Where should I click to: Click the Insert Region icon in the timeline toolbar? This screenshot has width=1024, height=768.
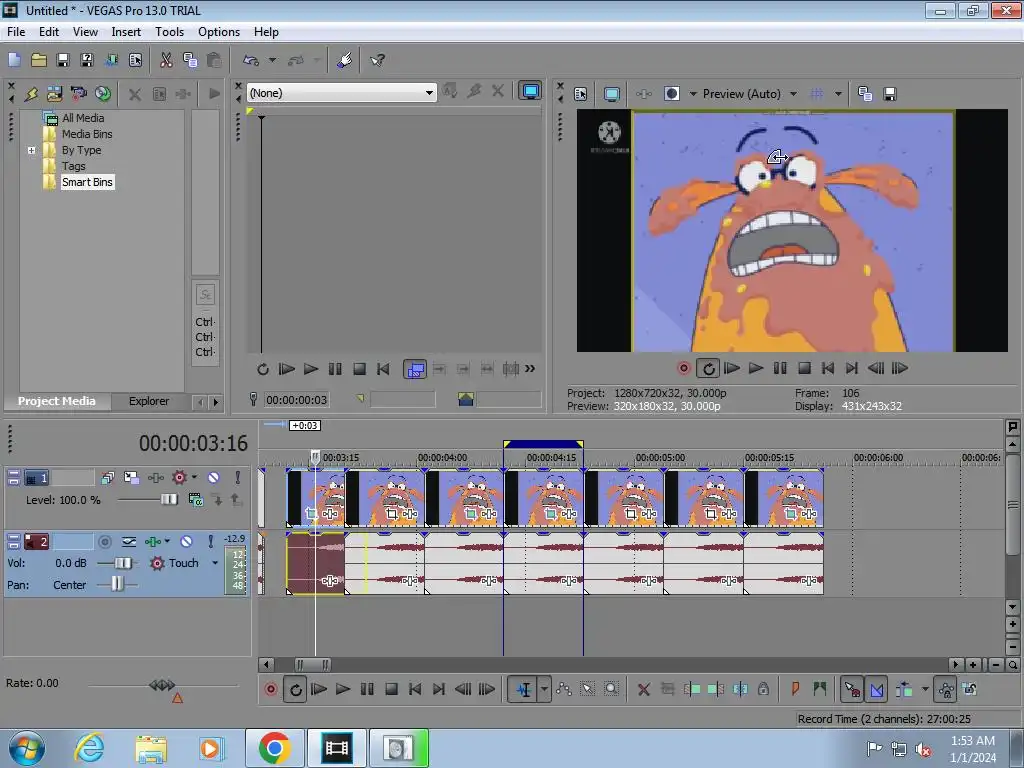(x=820, y=689)
